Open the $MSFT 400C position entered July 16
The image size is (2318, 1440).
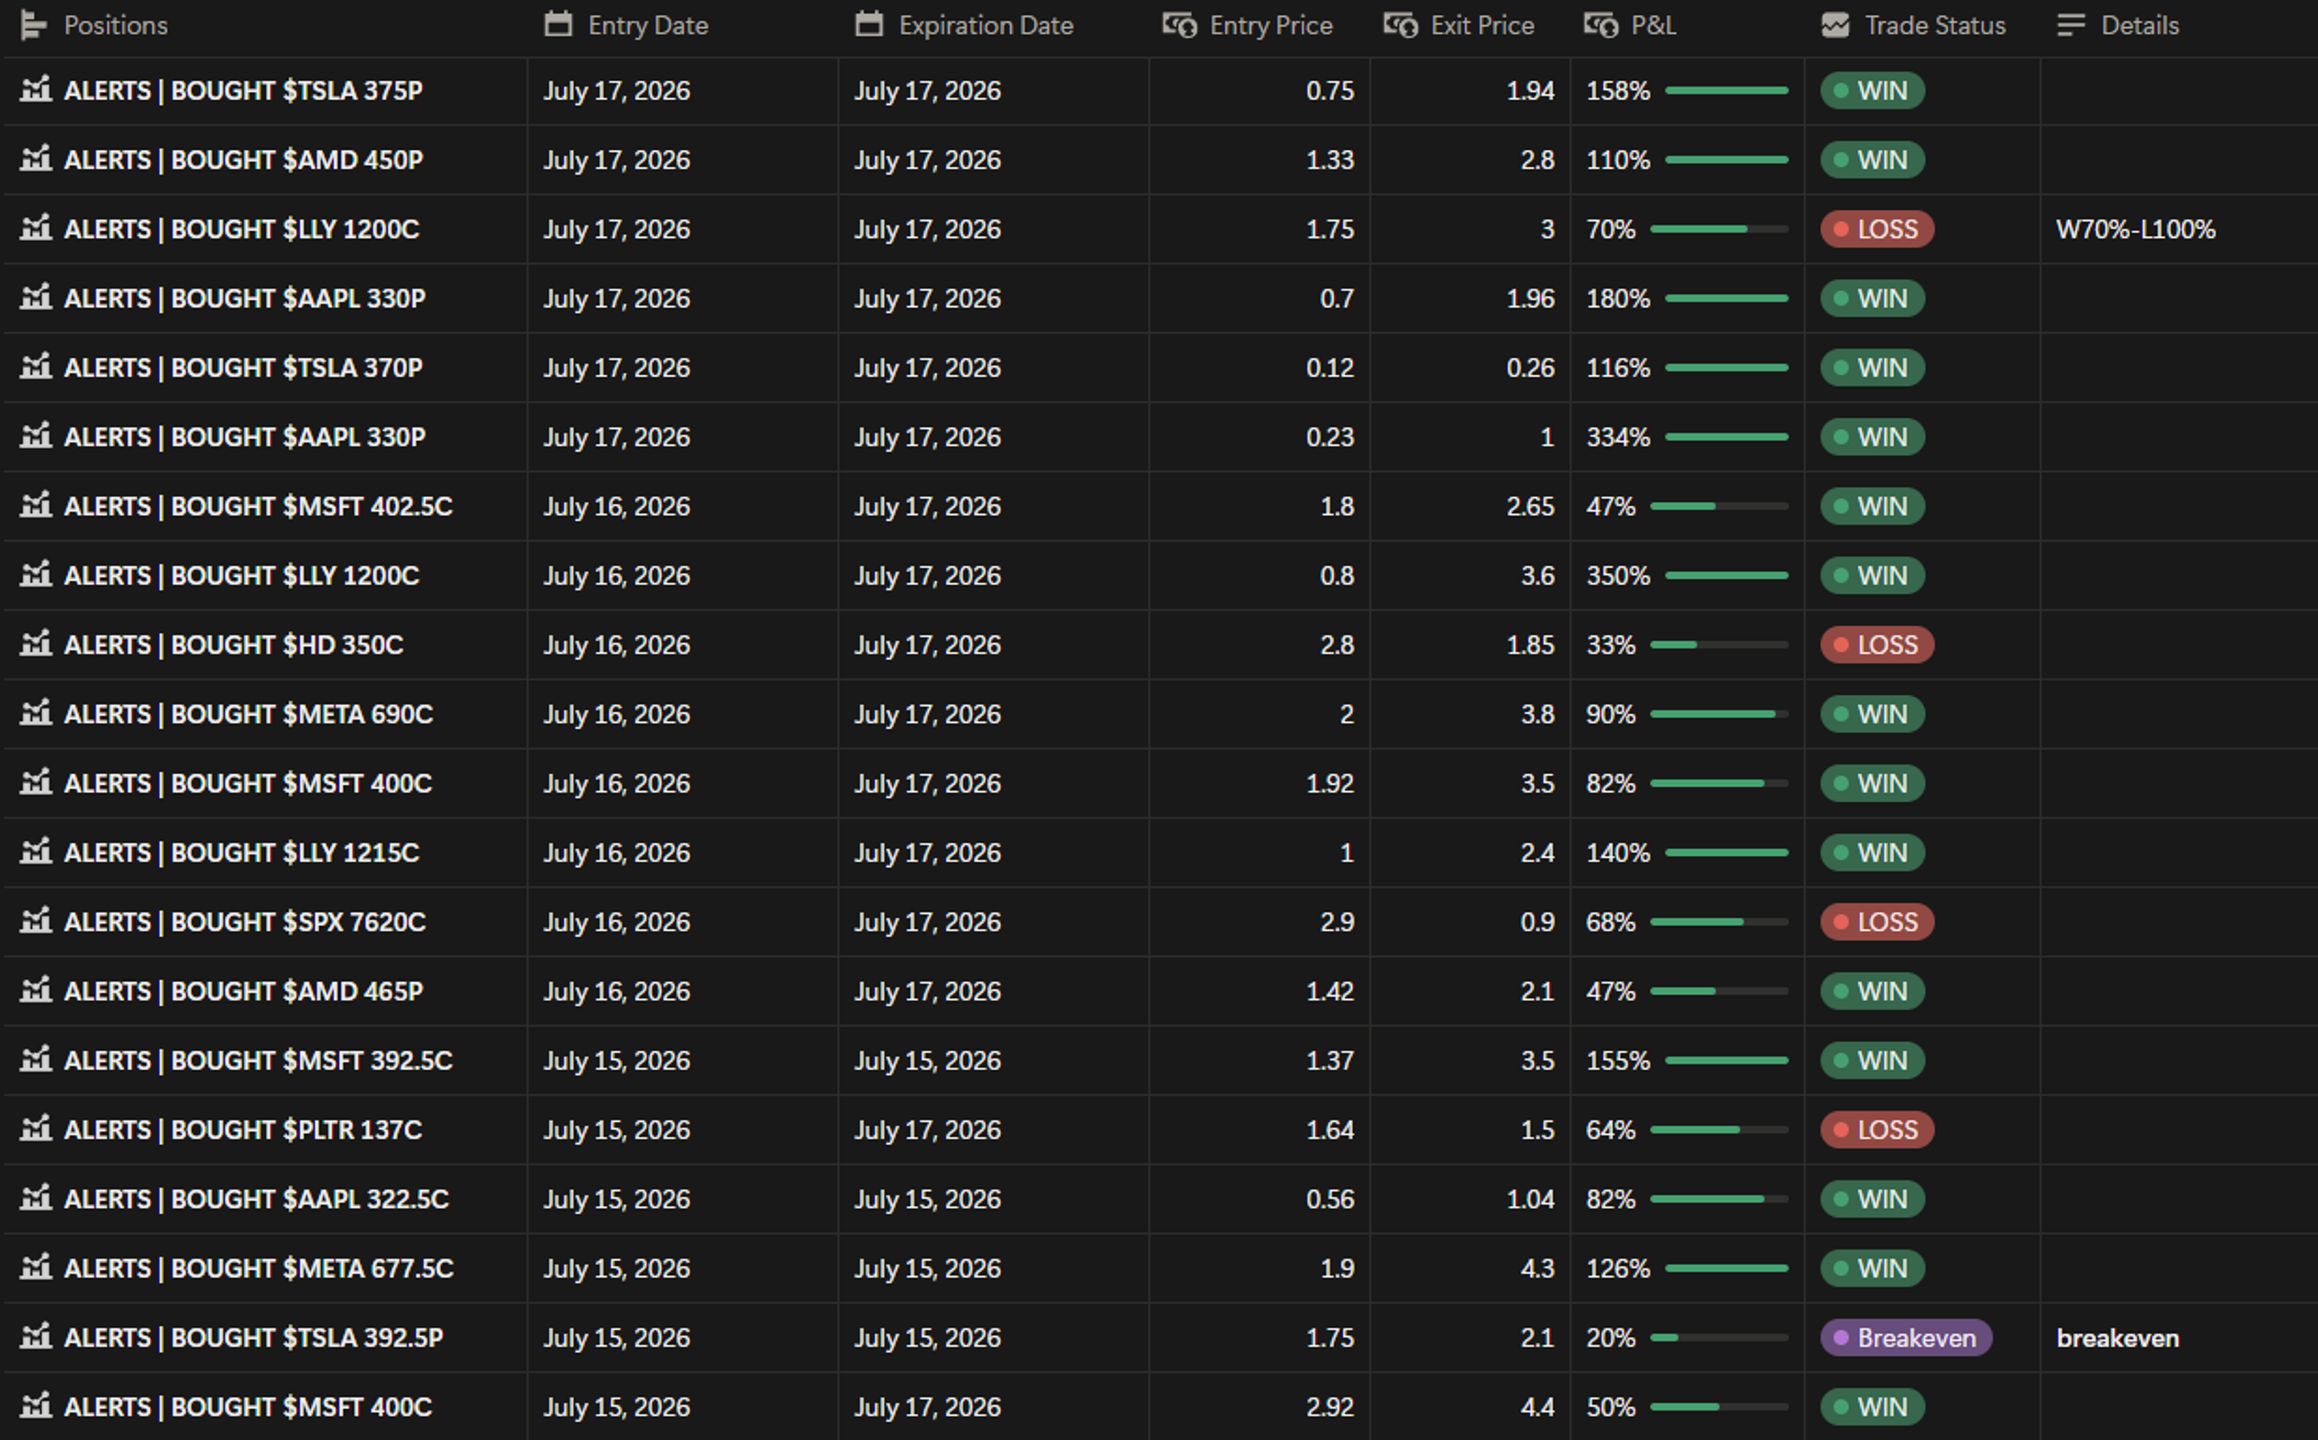click(248, 783)
